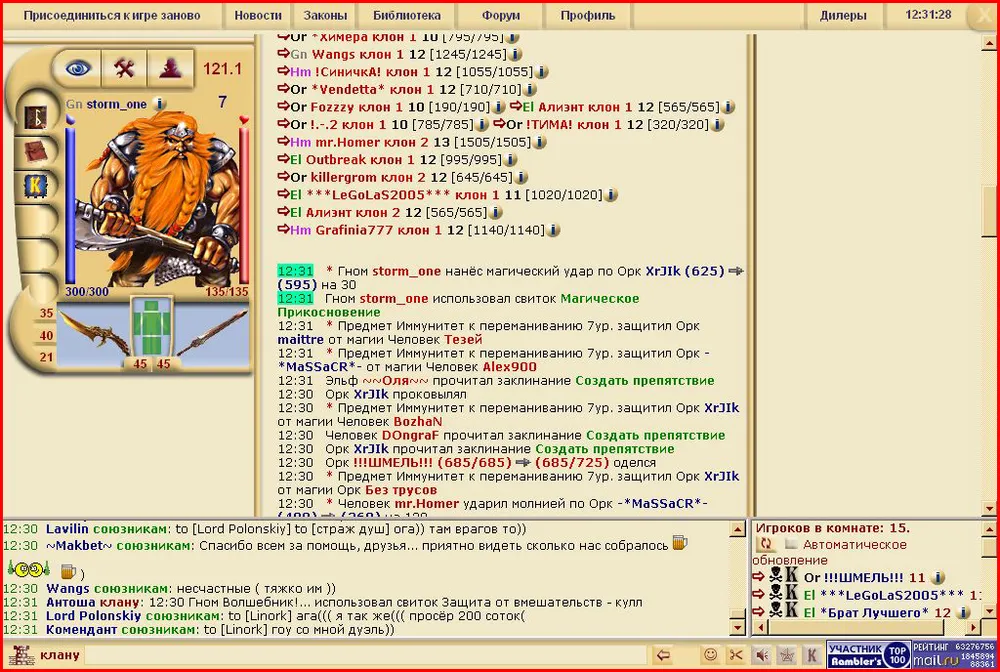Open the crossed hammers tools icon
This screenshot has width=1000, height=672.
tap(125, 67)
